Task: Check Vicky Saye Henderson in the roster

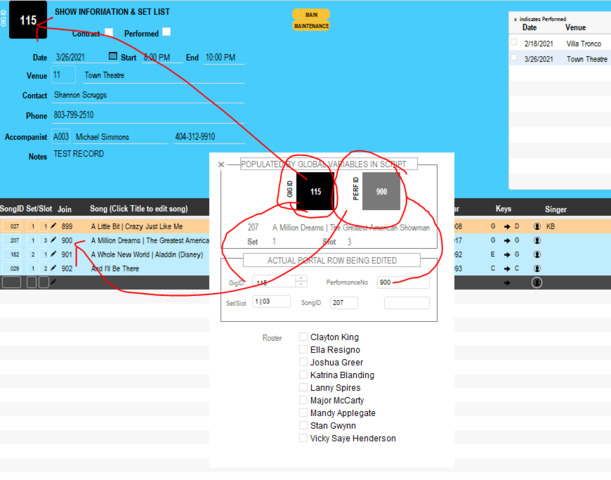Action: pos(303,438)
